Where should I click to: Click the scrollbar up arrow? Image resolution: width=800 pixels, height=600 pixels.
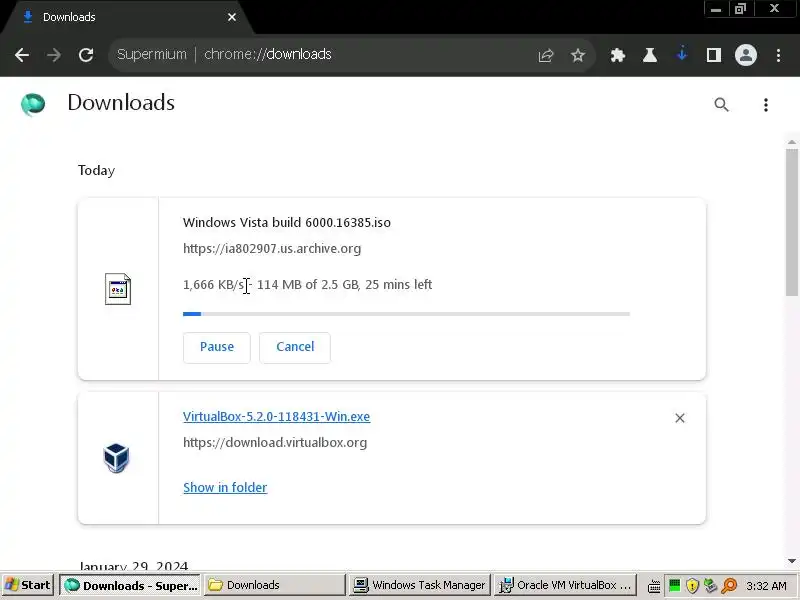(792, 142)
